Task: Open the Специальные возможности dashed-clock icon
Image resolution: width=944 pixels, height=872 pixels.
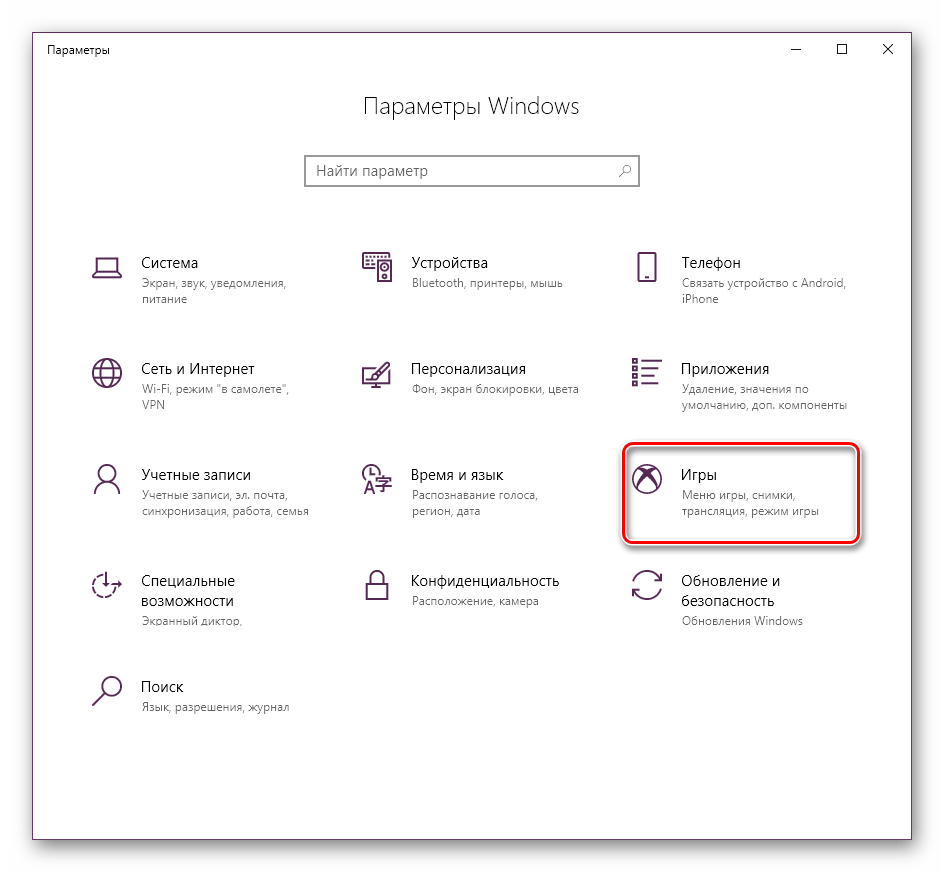Action: pyautogui.click(x=106, y=585)
